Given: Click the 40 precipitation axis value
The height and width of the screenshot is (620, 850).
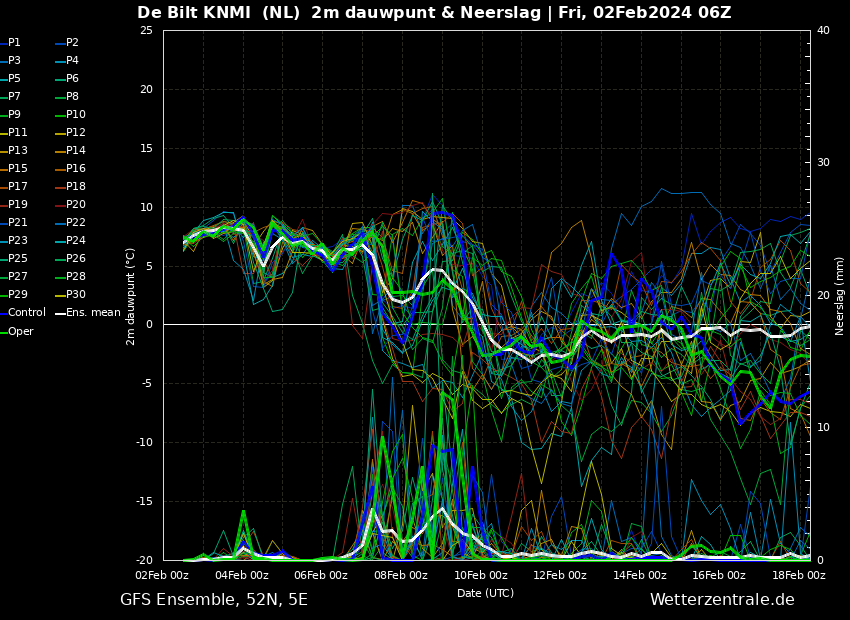Looking at the screenshot, I should point(823,30).
